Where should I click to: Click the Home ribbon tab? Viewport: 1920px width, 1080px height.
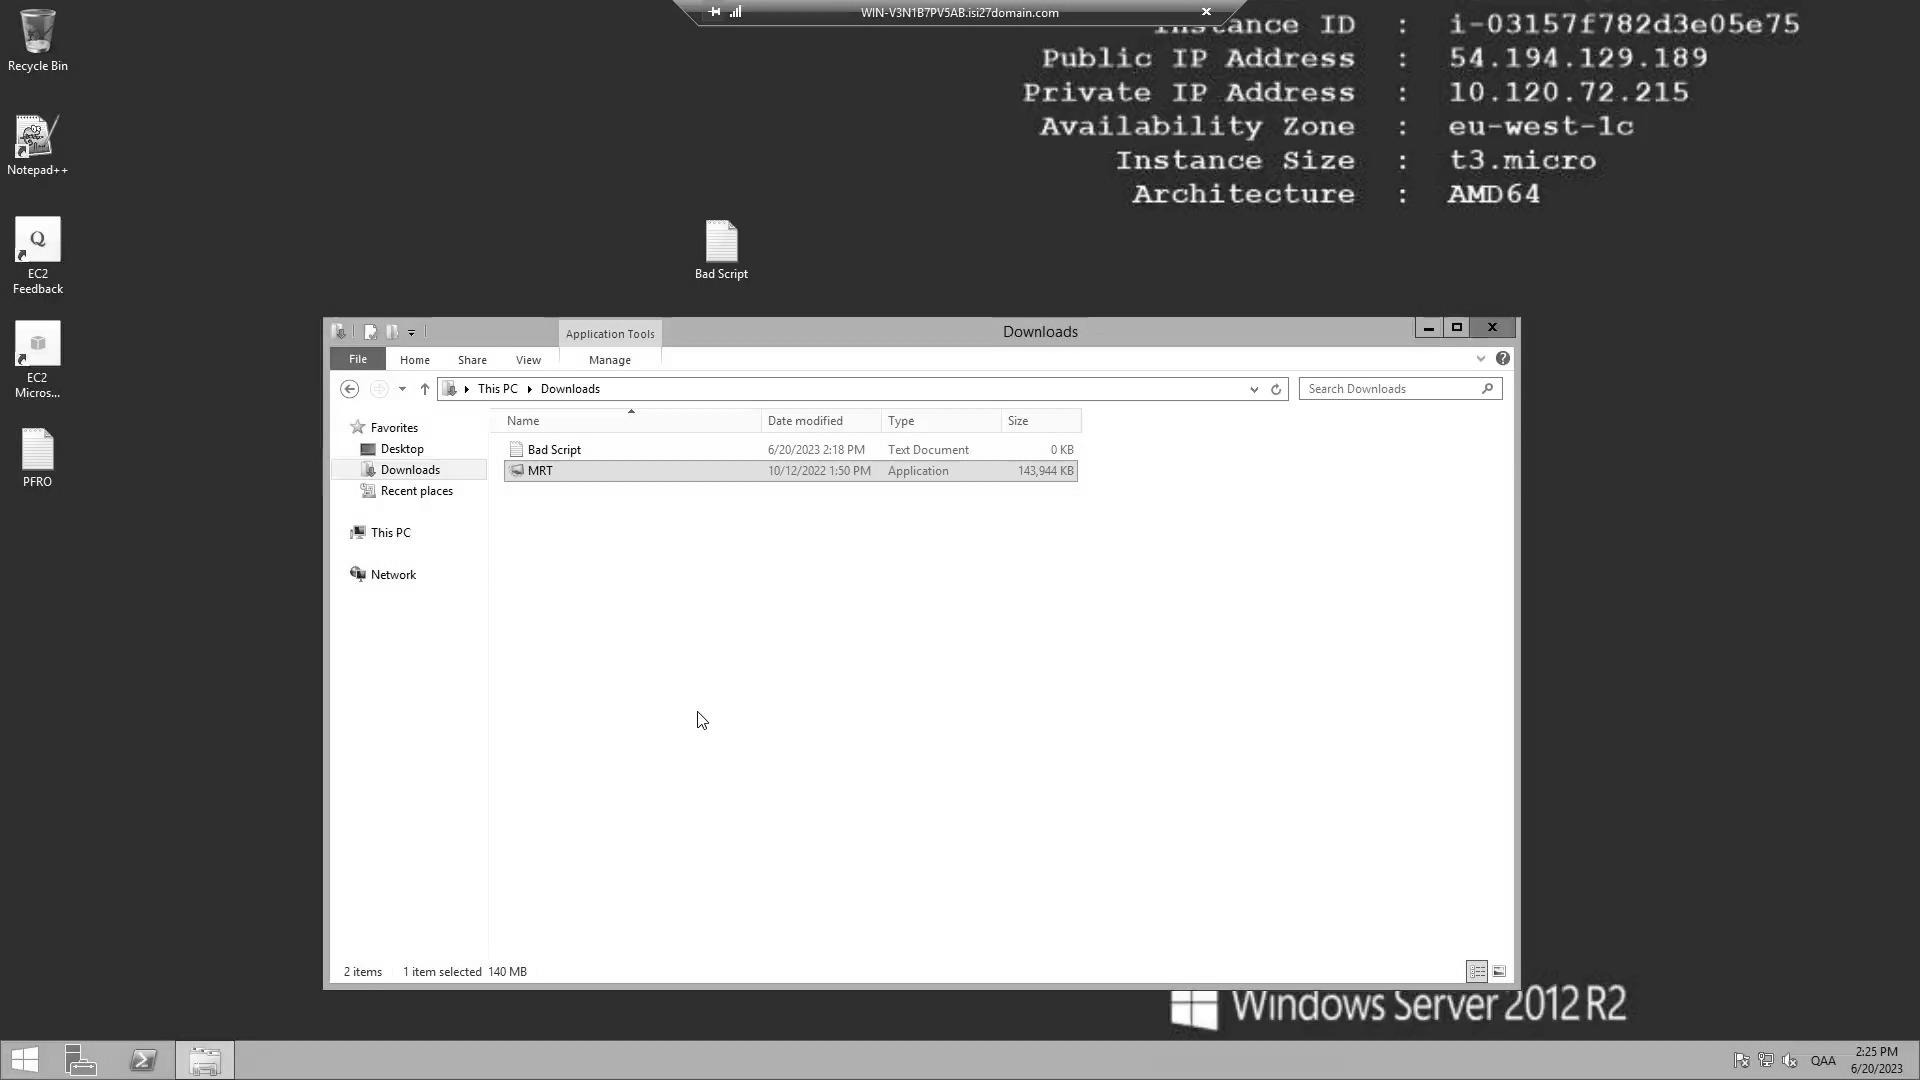pyautogui.click(x=414, y=359)
